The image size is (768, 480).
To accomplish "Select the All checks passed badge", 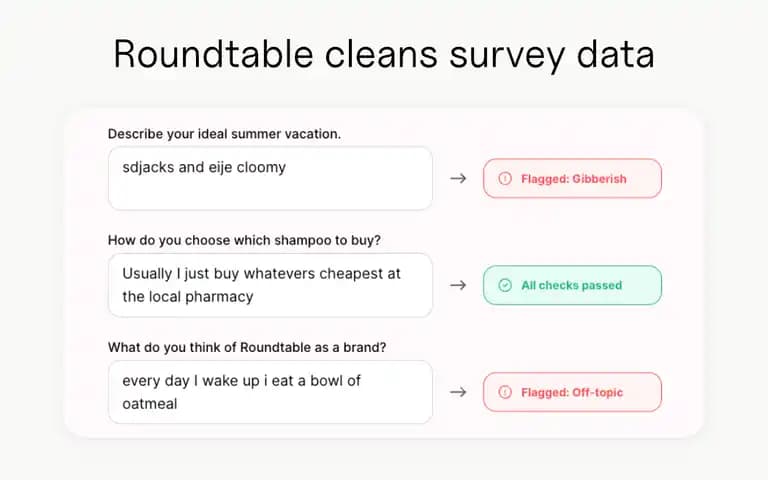I will (572, 285).
